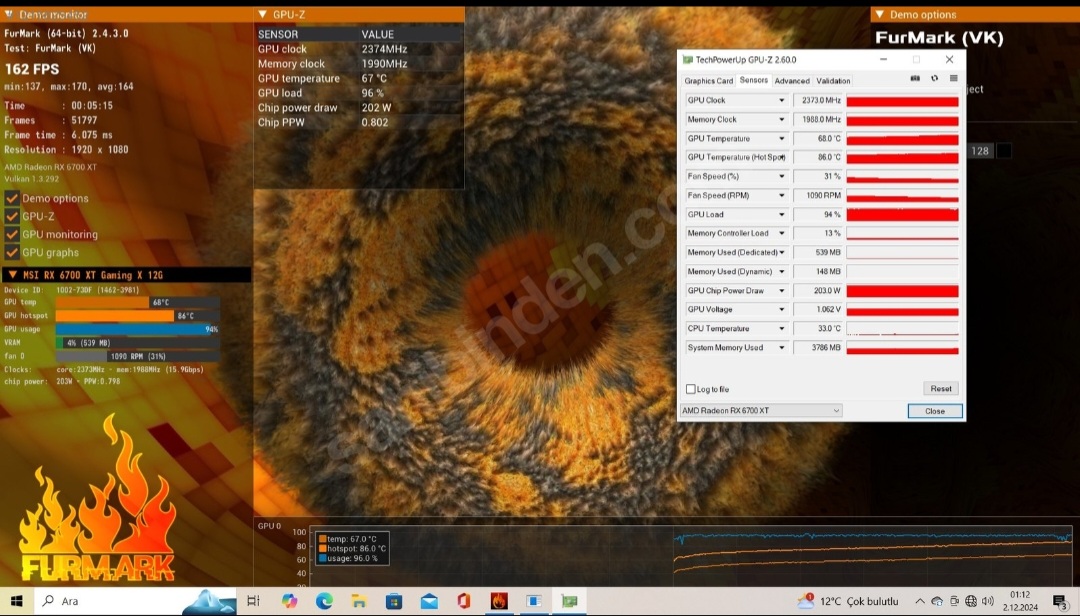Viewport: 1080px width, 616px height.
Task: Open File Explorer from the taskbar
Action: 359,601
